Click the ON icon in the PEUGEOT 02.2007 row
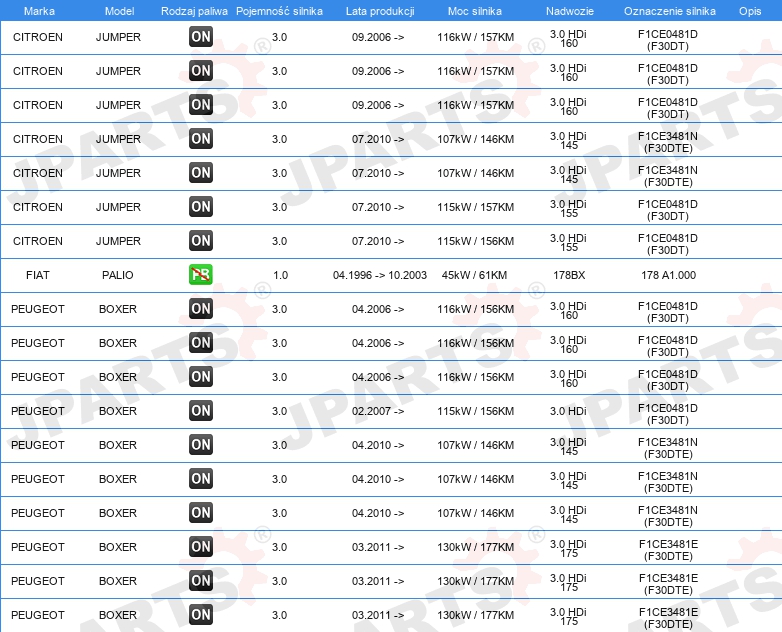The image size is (782, 632). pyautogui.click(x=200, y=411)
